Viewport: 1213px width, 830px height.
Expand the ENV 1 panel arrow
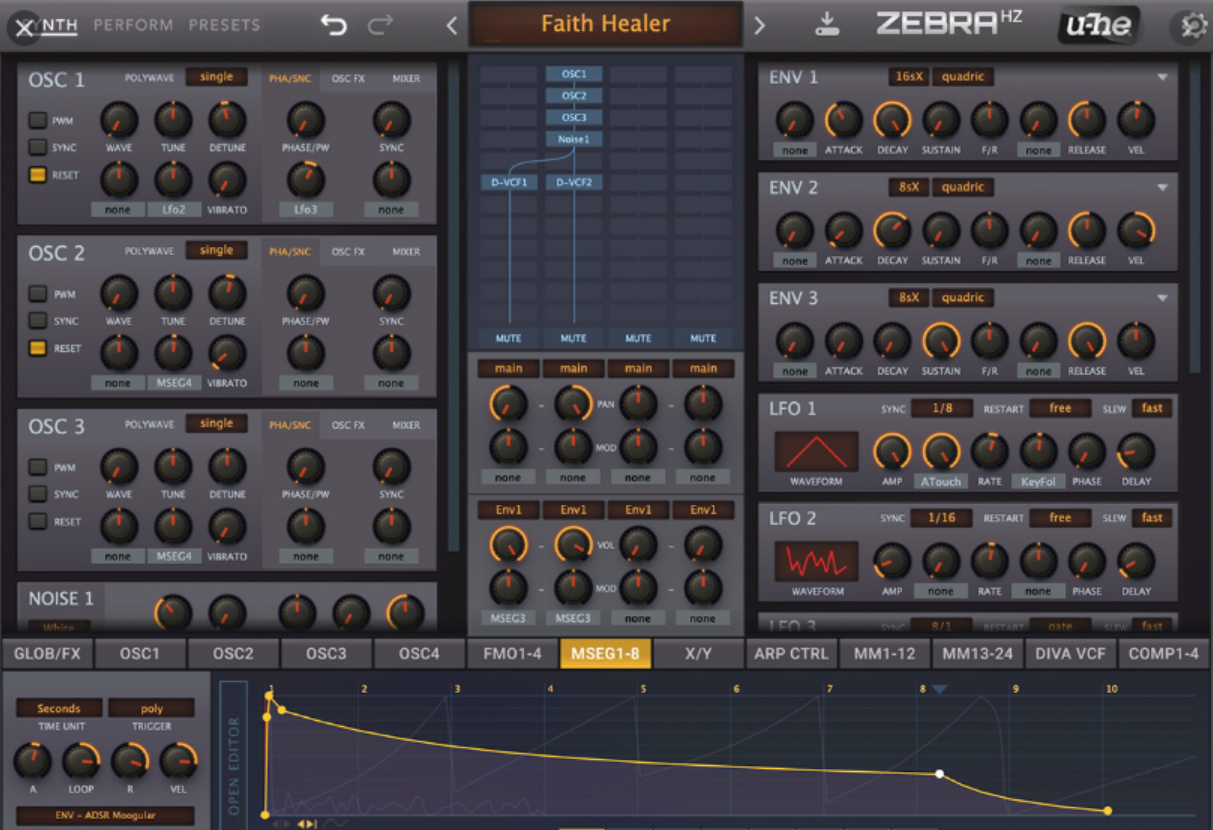[1162, 77]
